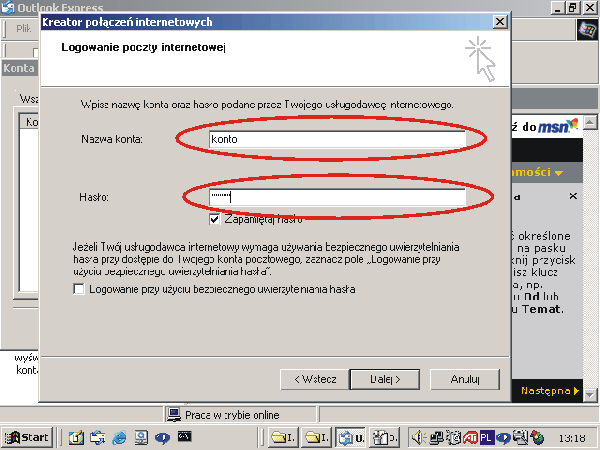This screenshot has width=600, height=450.
Task: Launch Internet Explorer from quick launch
Action: point(120,437)
